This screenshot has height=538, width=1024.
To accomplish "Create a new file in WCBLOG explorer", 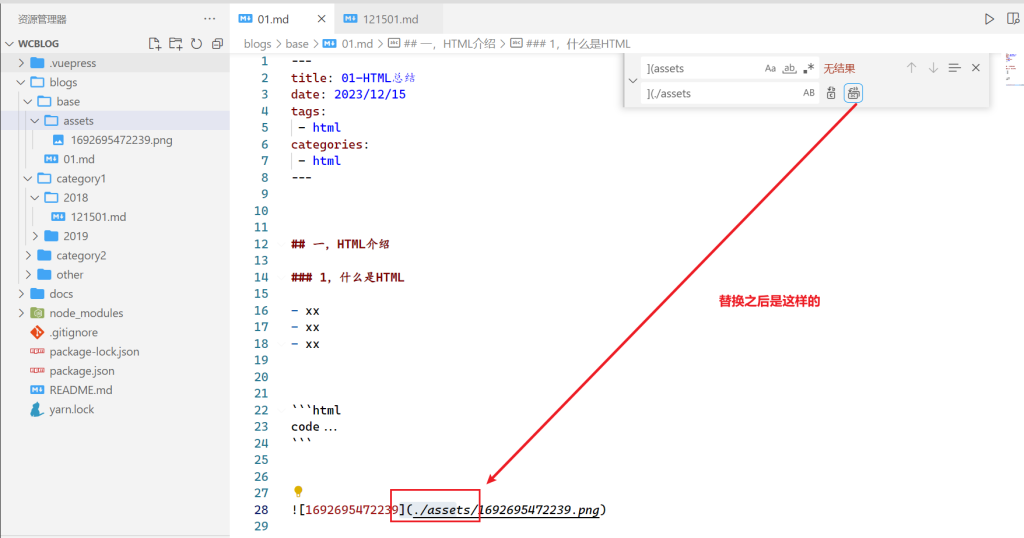I will [154, 44].
